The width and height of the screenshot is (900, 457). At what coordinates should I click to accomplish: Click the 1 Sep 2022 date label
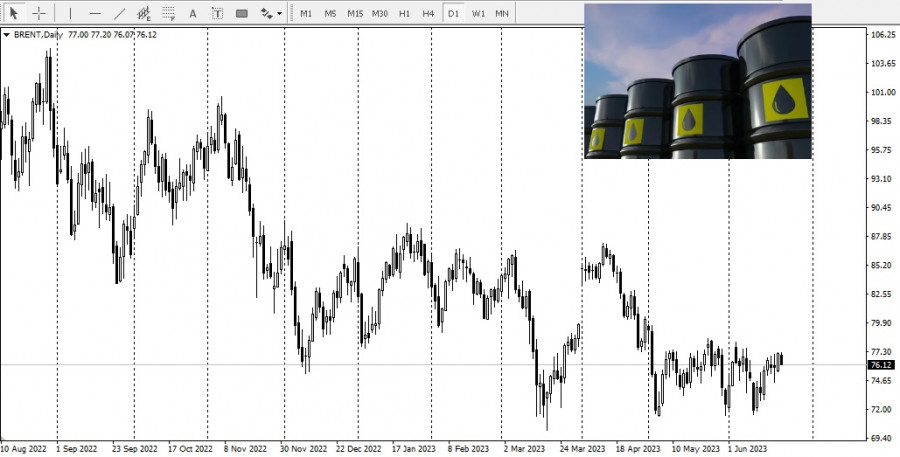77,448
